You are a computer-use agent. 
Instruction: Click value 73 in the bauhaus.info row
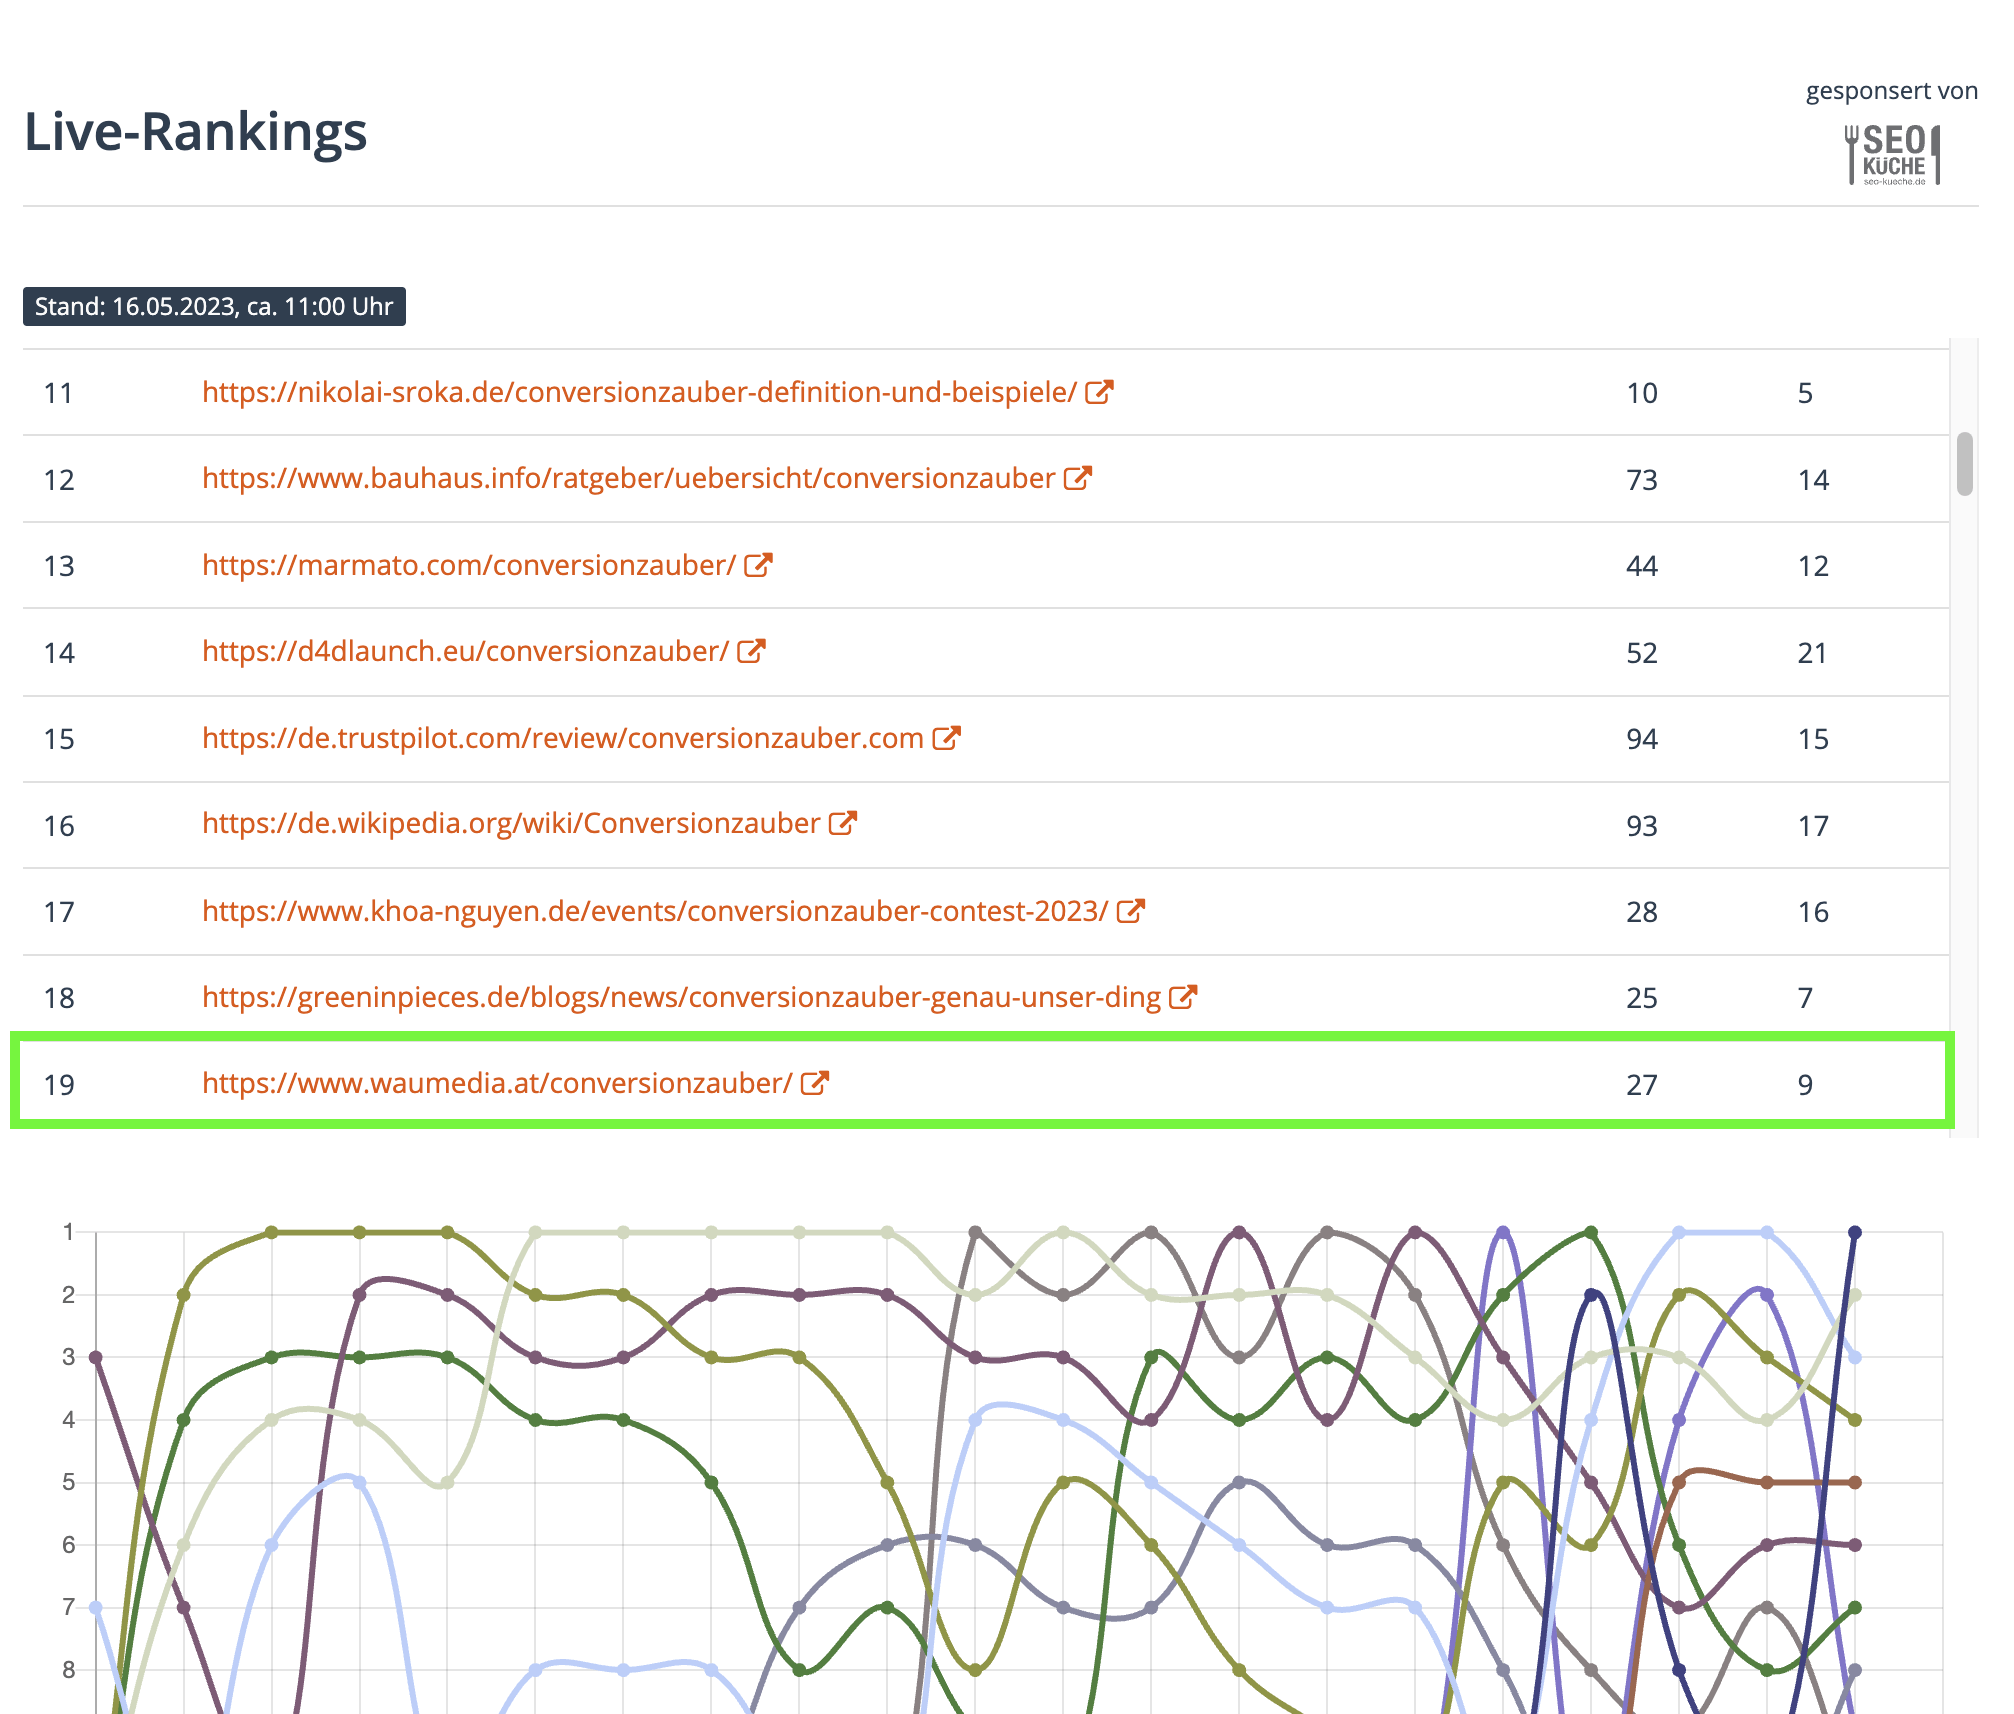tap(1641, 480)
